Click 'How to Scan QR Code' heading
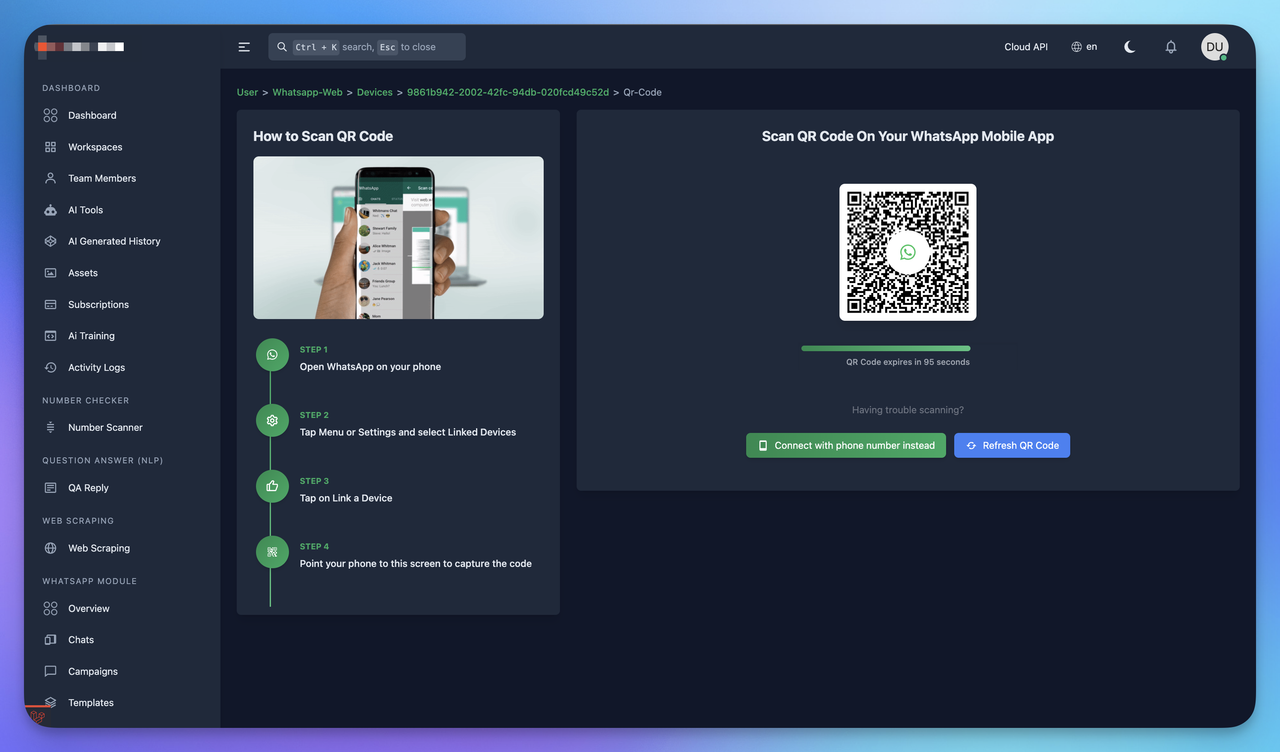The width and height of the screenshot is (1280, 752). 323,136
